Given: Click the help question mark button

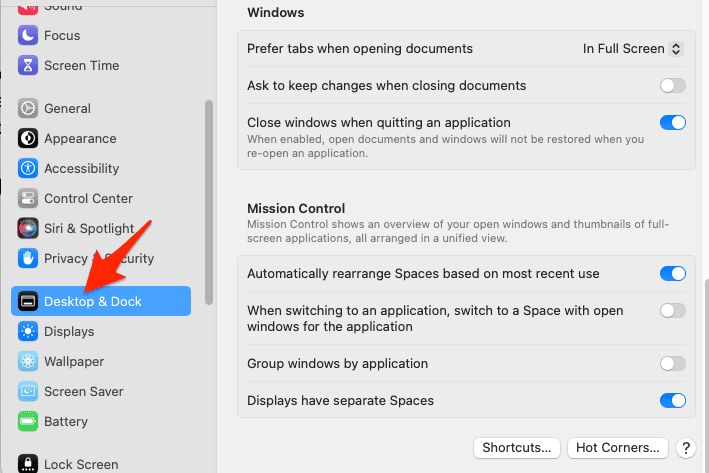Looking at the screenshot, I should click(686, 448).
